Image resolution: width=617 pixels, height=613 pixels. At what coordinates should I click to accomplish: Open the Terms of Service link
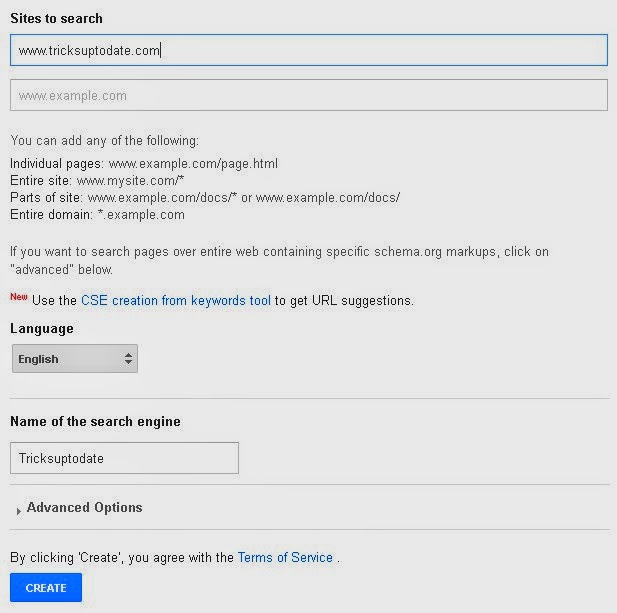285,558
